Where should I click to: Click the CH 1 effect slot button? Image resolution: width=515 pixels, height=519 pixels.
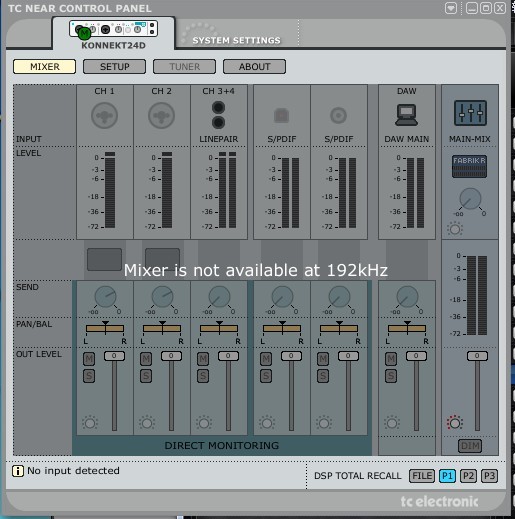click(104, 259)
